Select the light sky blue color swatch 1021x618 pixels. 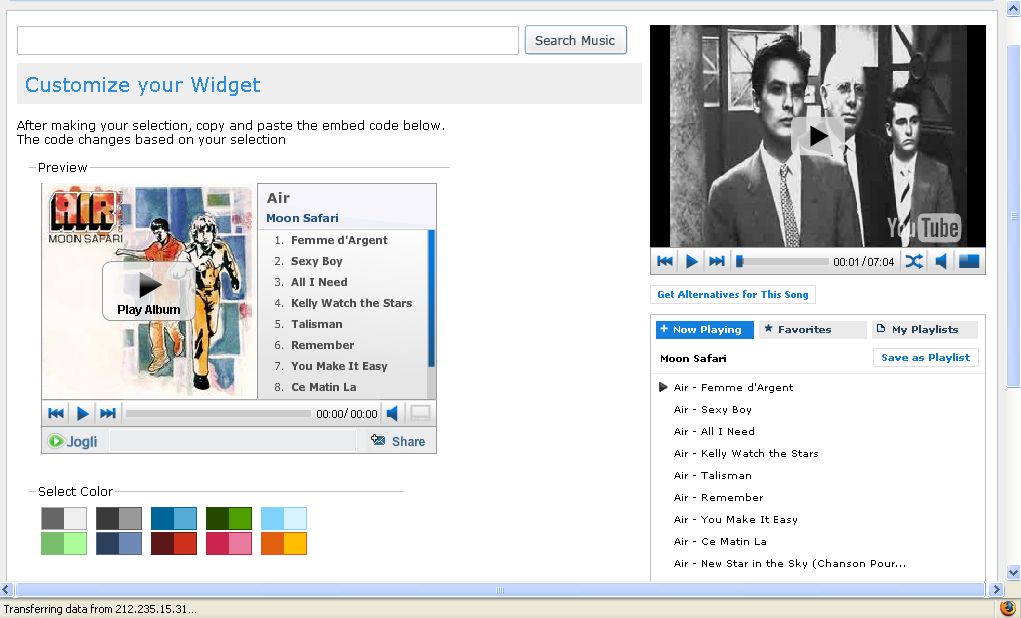click(x=284, y=518)
